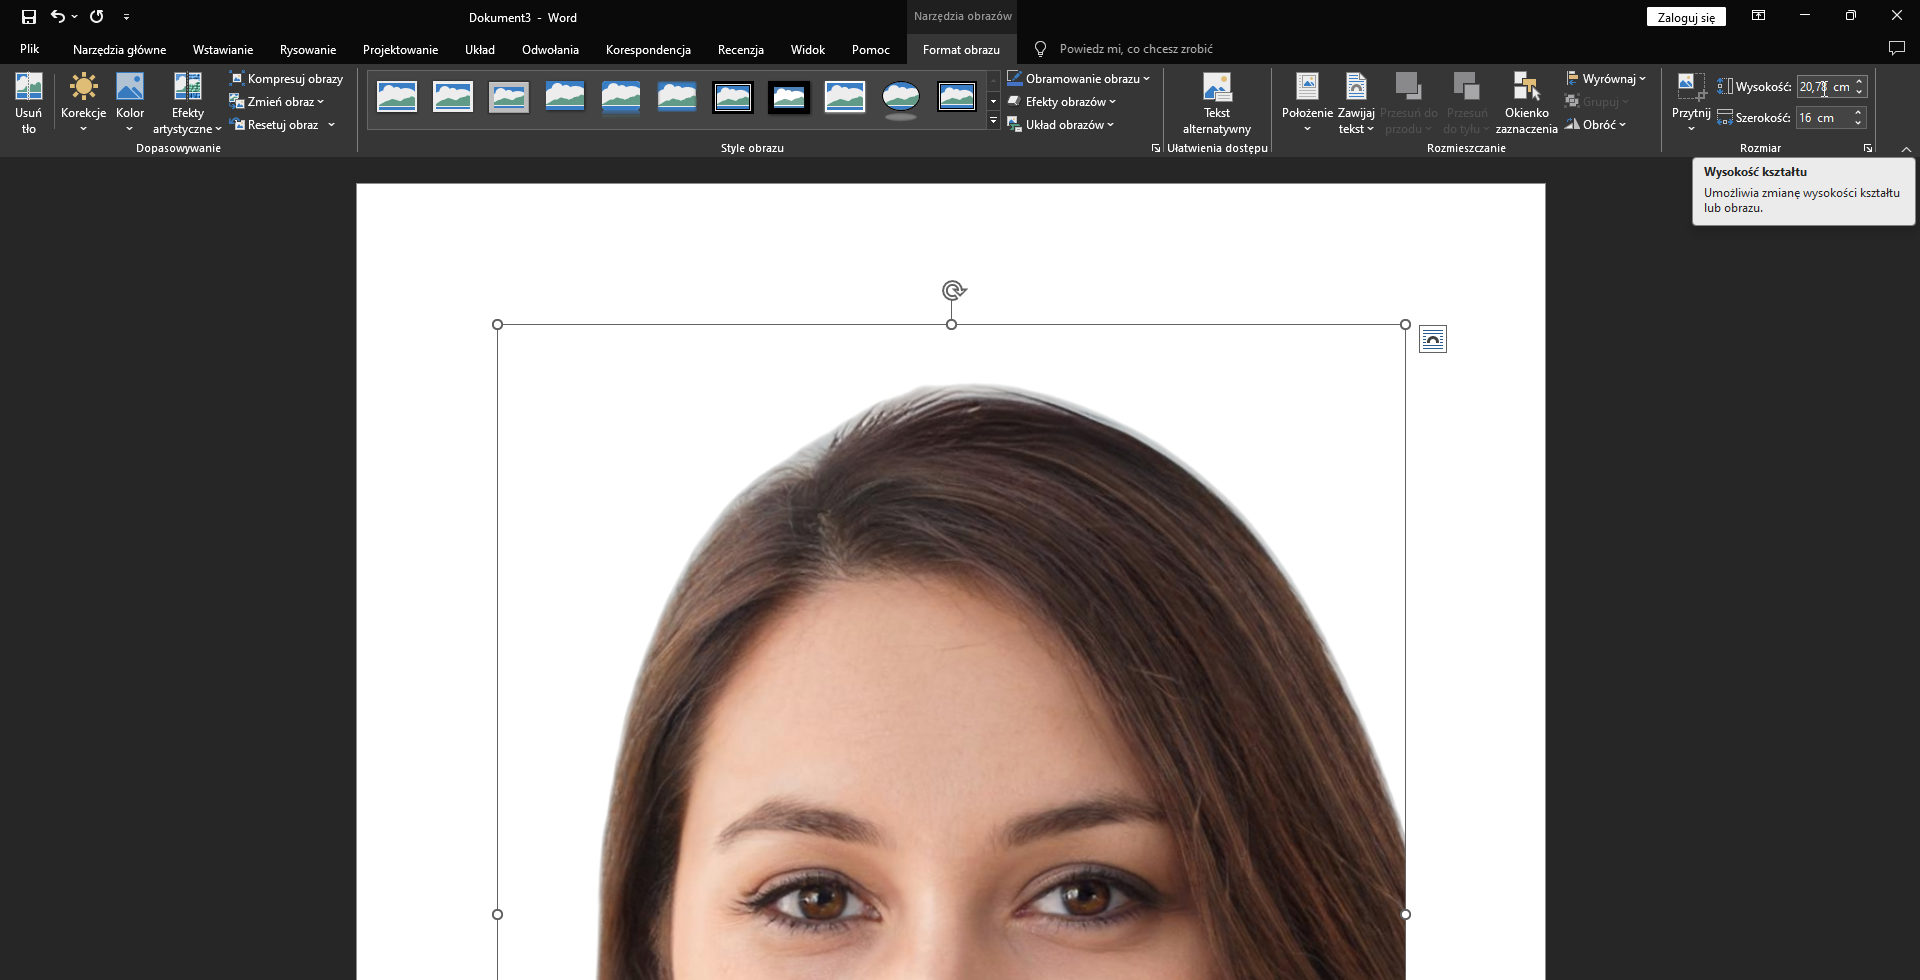Open Układ obrazów dropdown
The width and height of the screenshot is (1920, 980).
[x=1060, y=124]
